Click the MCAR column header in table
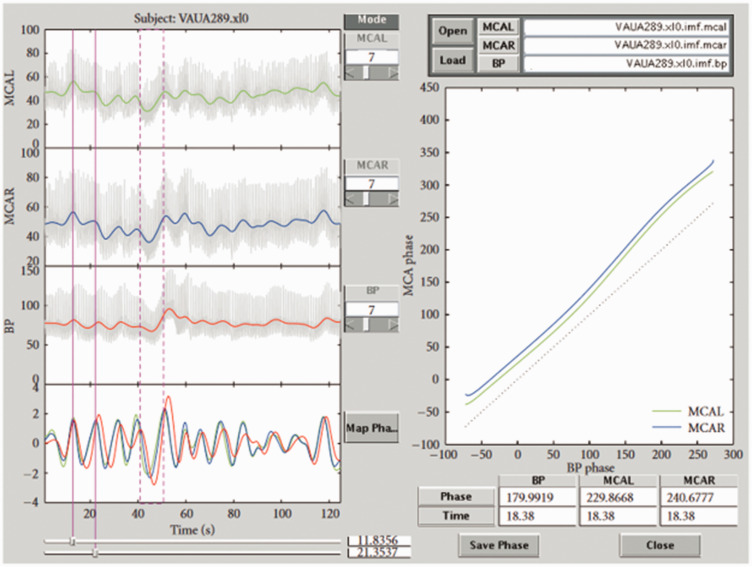The width and height of the screenshot is (752, 567). 698,480
